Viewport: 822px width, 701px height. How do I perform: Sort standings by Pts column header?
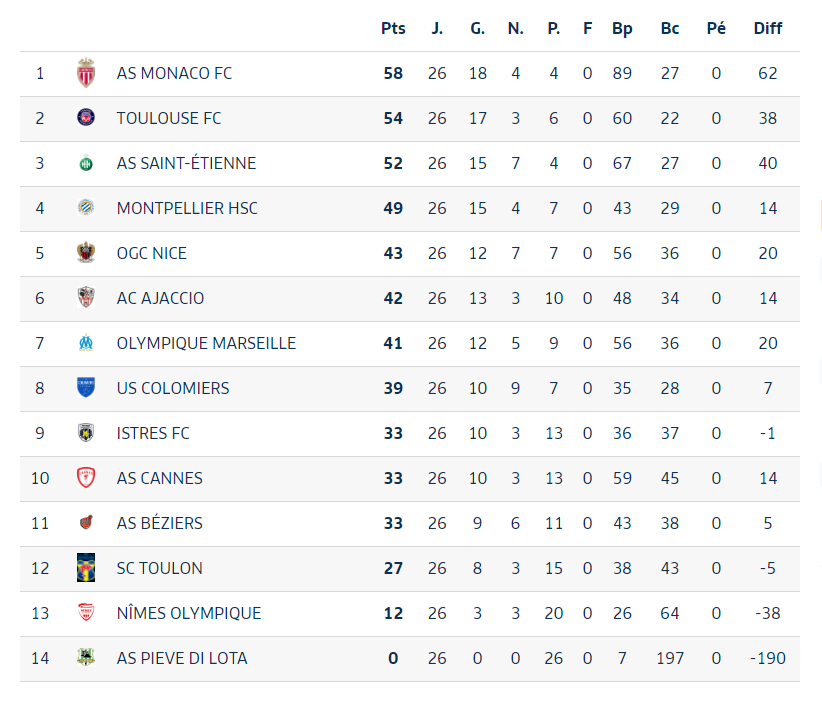pyautogui.click(x=393, y=28)
